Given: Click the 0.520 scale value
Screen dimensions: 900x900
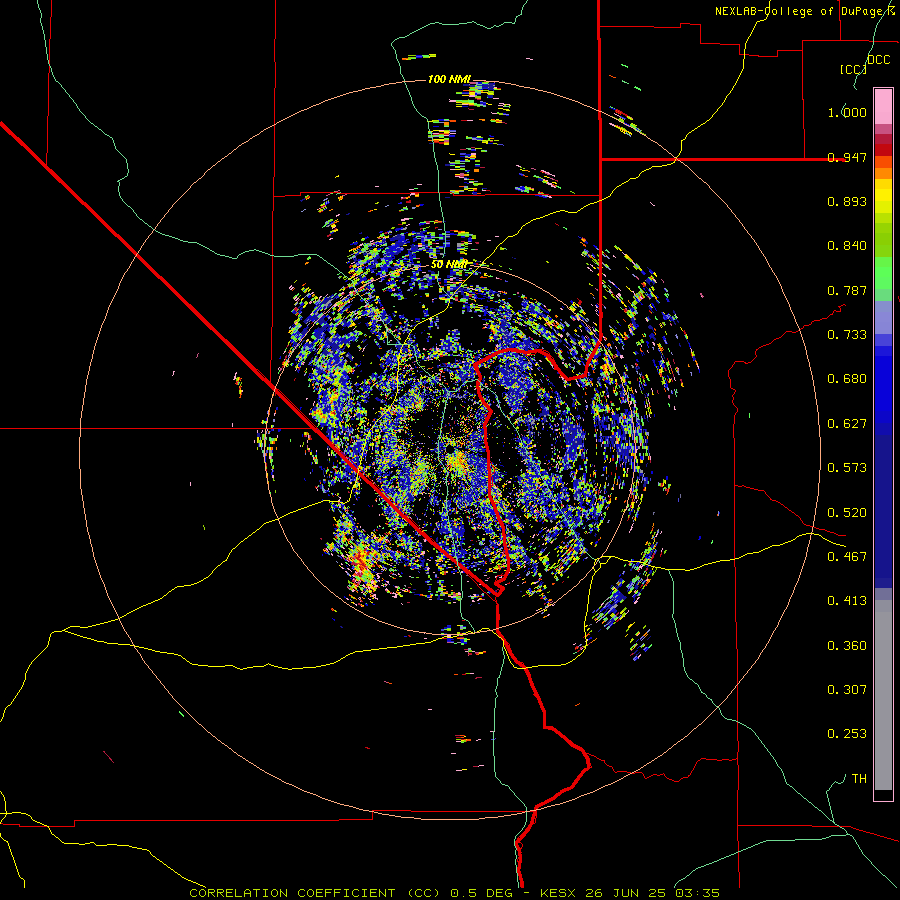Looking at the screenshot, I should tap(847, 513).
